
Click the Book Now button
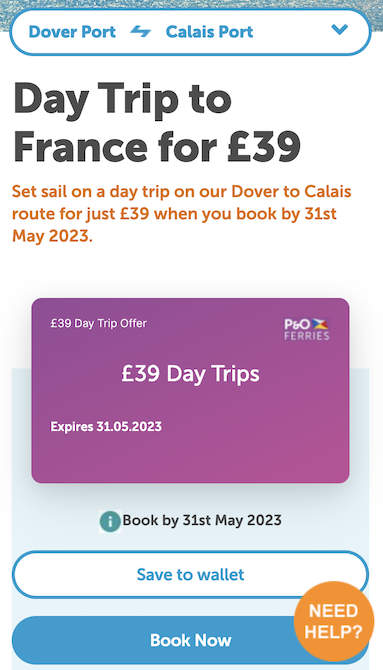click(x=190, y=640)
